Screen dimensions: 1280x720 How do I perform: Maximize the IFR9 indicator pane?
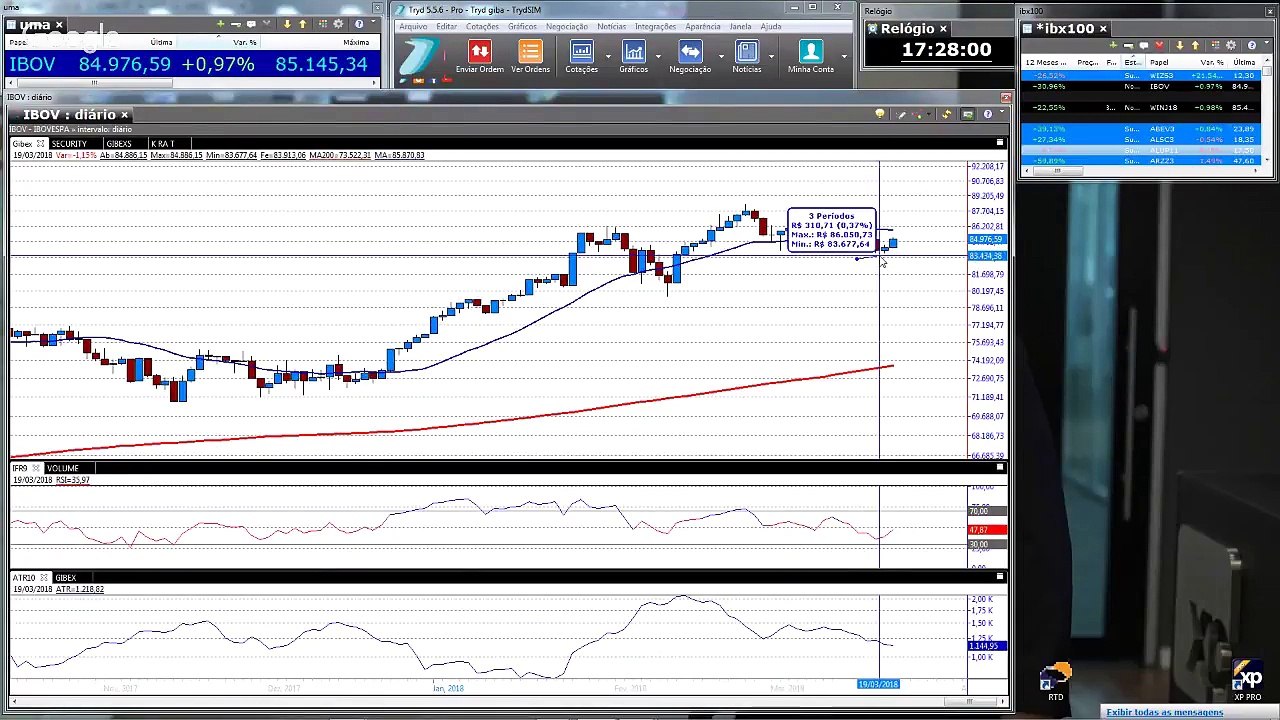click(999, 467)
